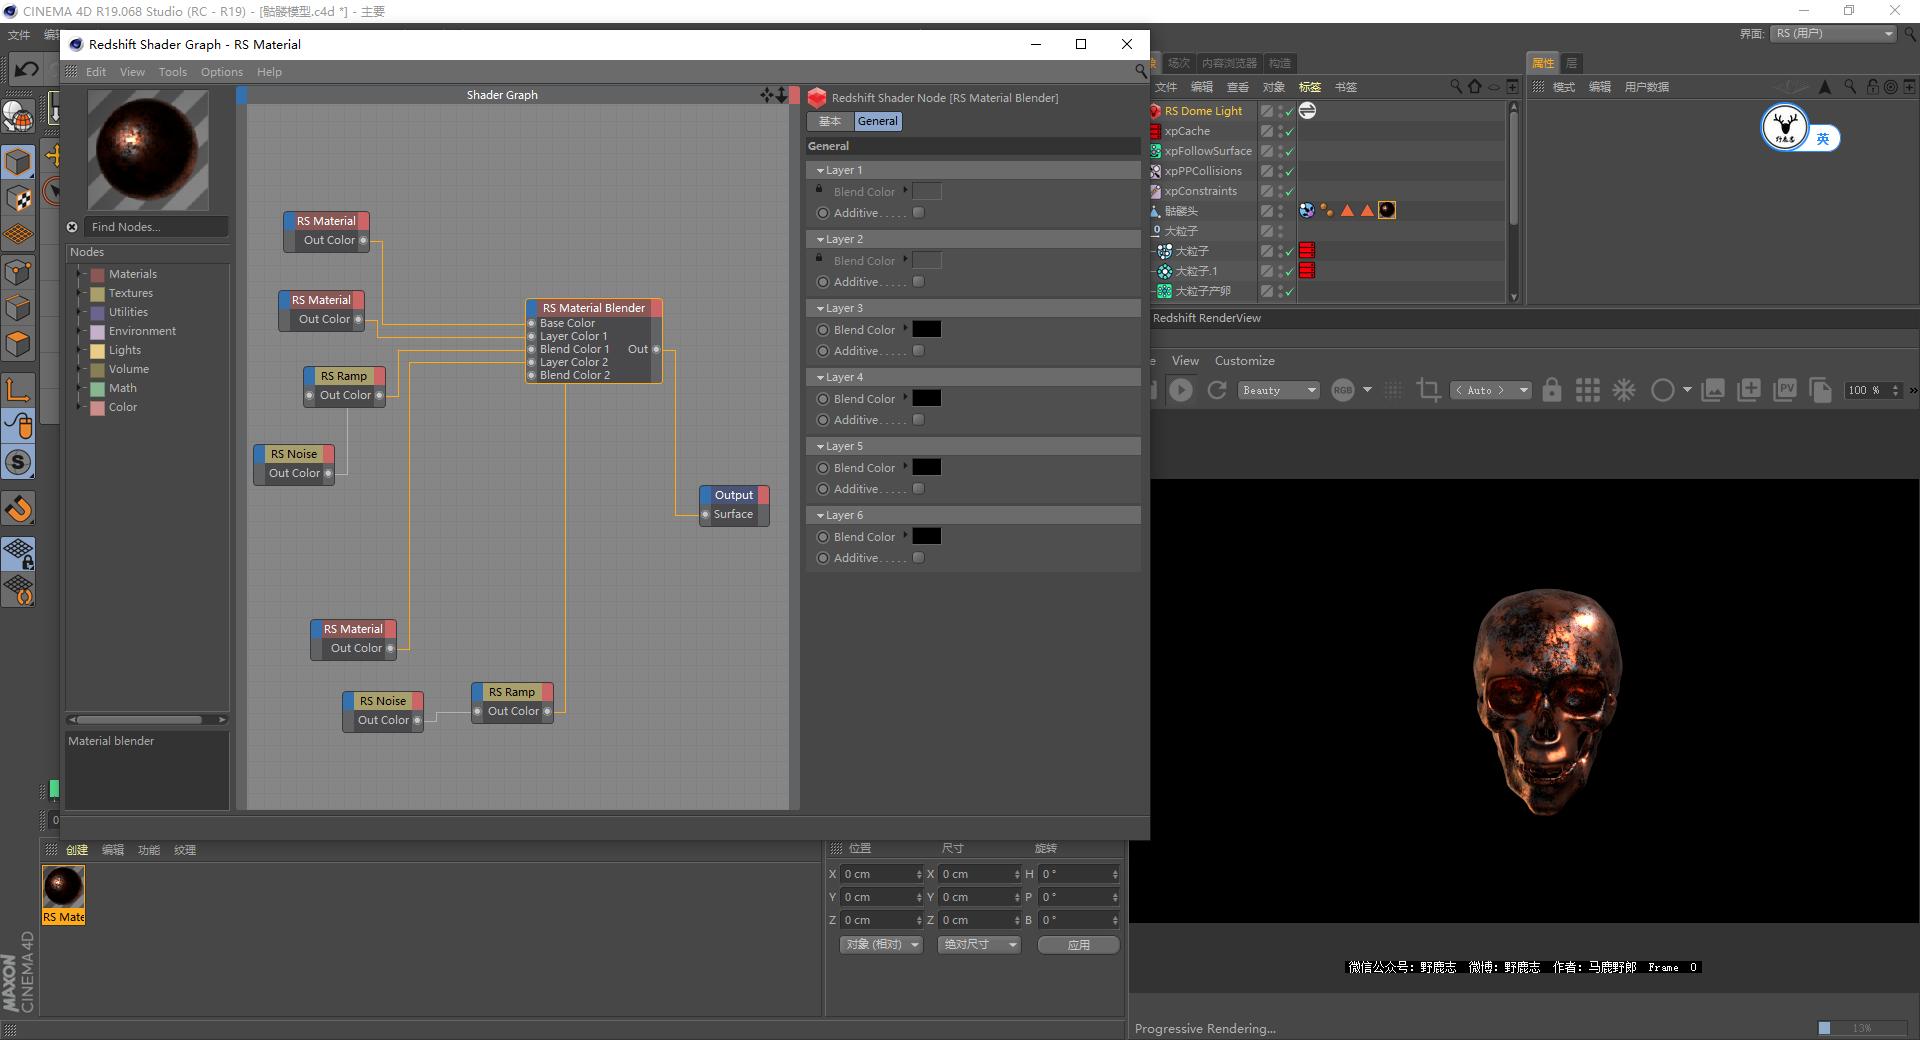The height and width of the screenshot is (1040, 1920).
Task: Click the snowflake freeze icon in RenderView
Action: pos(1624,390)
